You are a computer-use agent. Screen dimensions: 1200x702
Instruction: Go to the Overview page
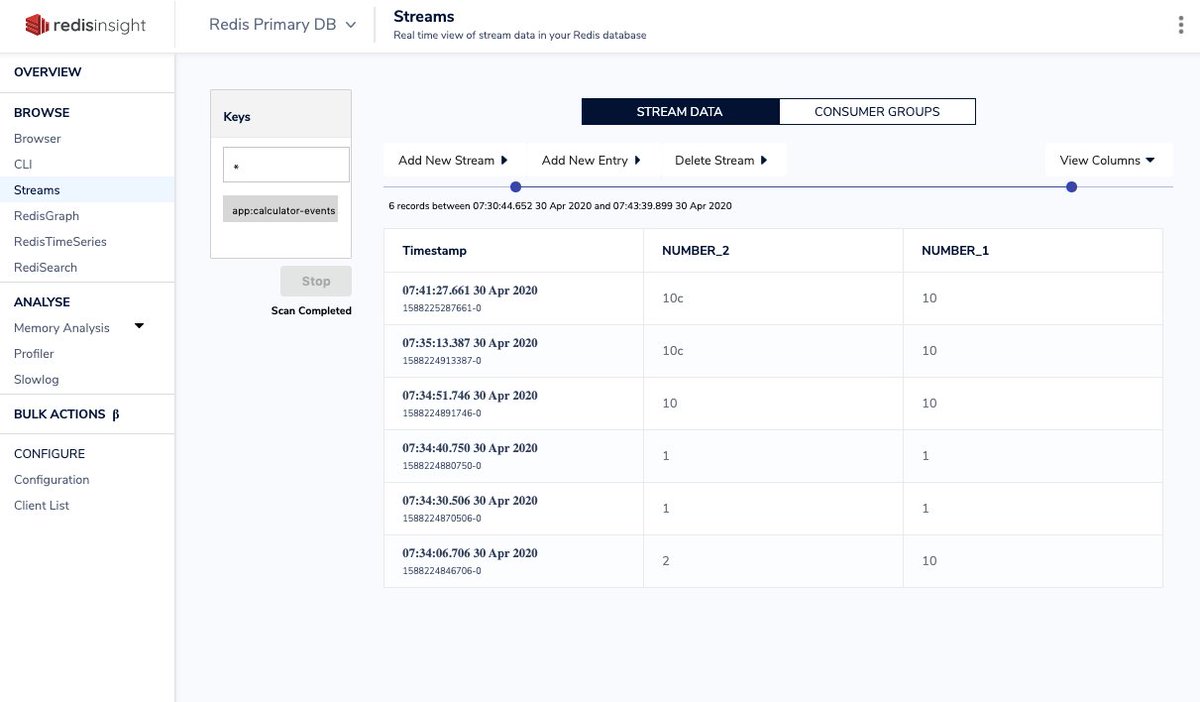[x=48, y=72]
